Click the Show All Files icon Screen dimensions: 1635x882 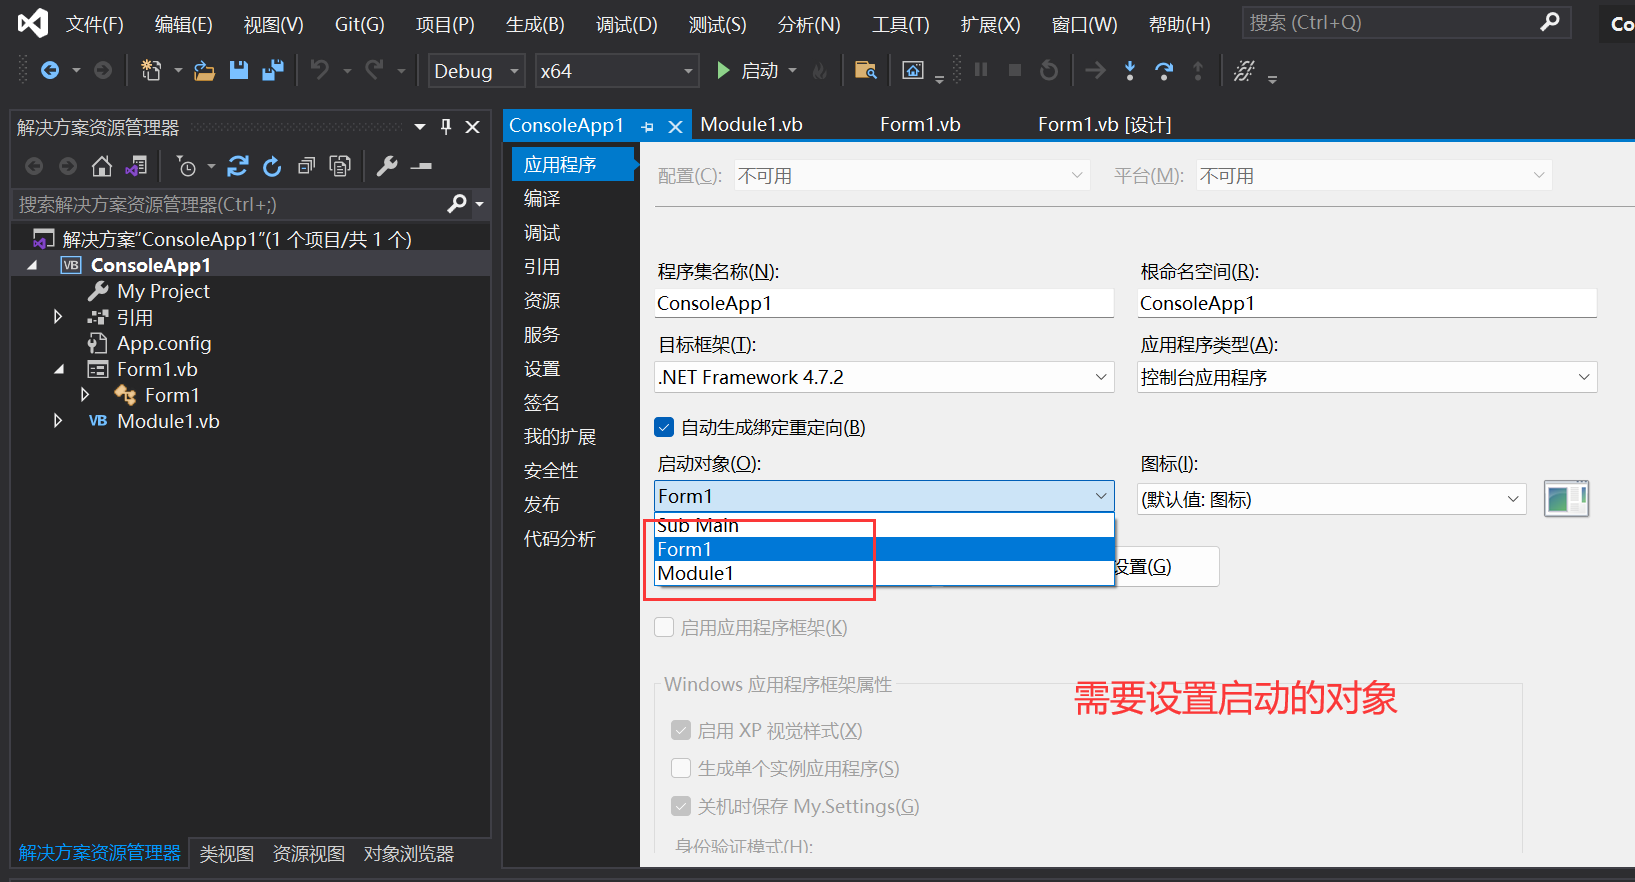click(x=340, y=166)
